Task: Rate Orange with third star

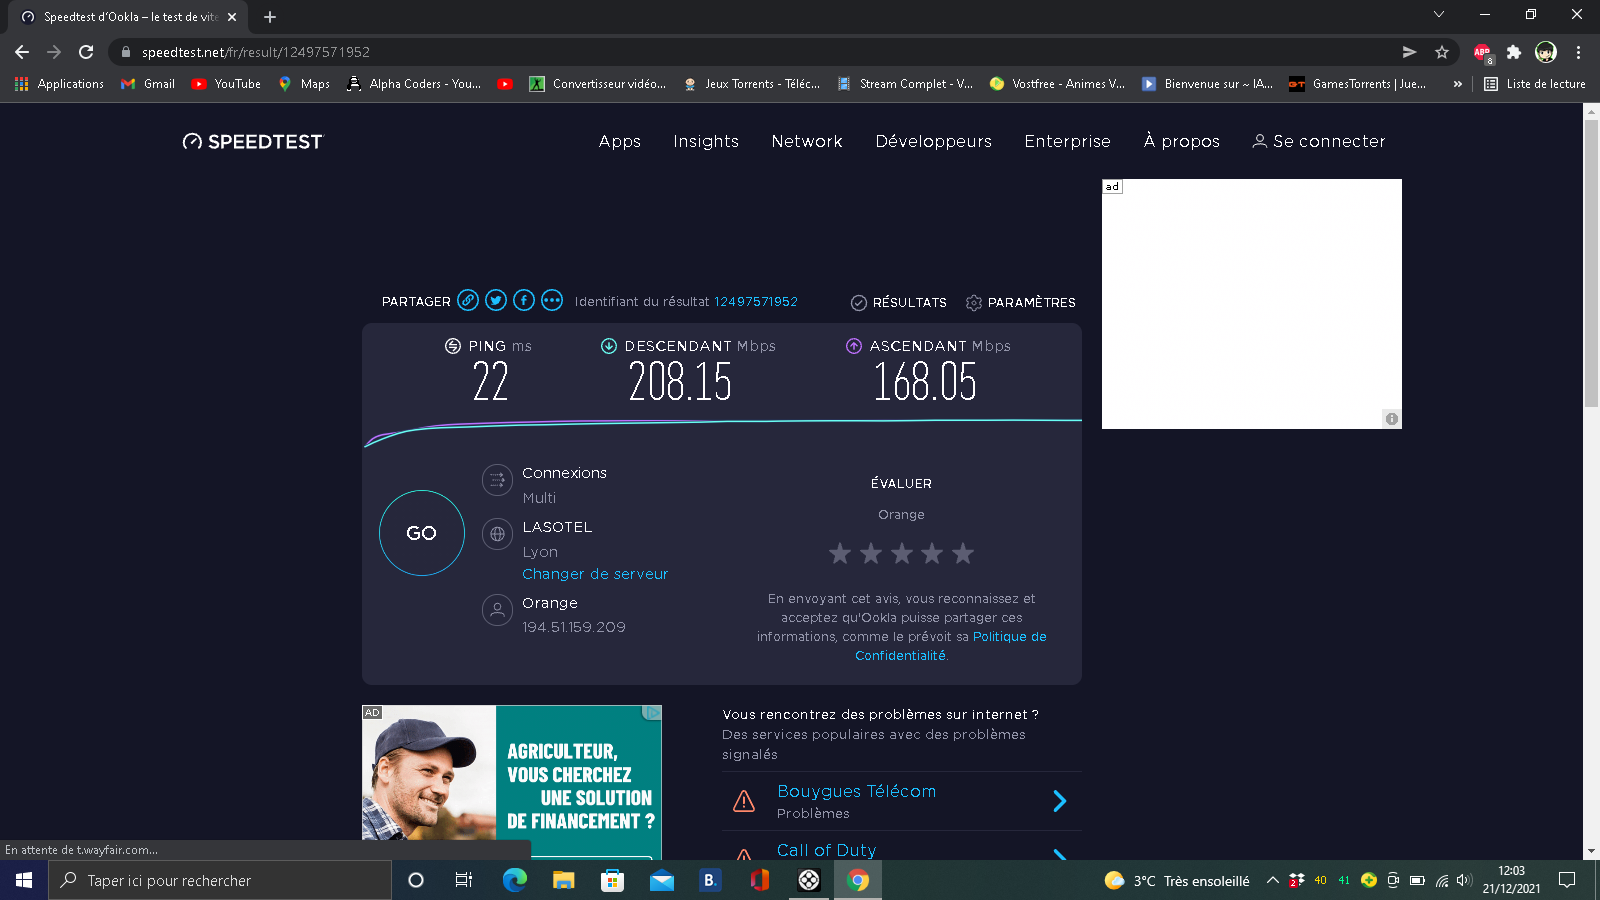Action: [x=902, y=553]
